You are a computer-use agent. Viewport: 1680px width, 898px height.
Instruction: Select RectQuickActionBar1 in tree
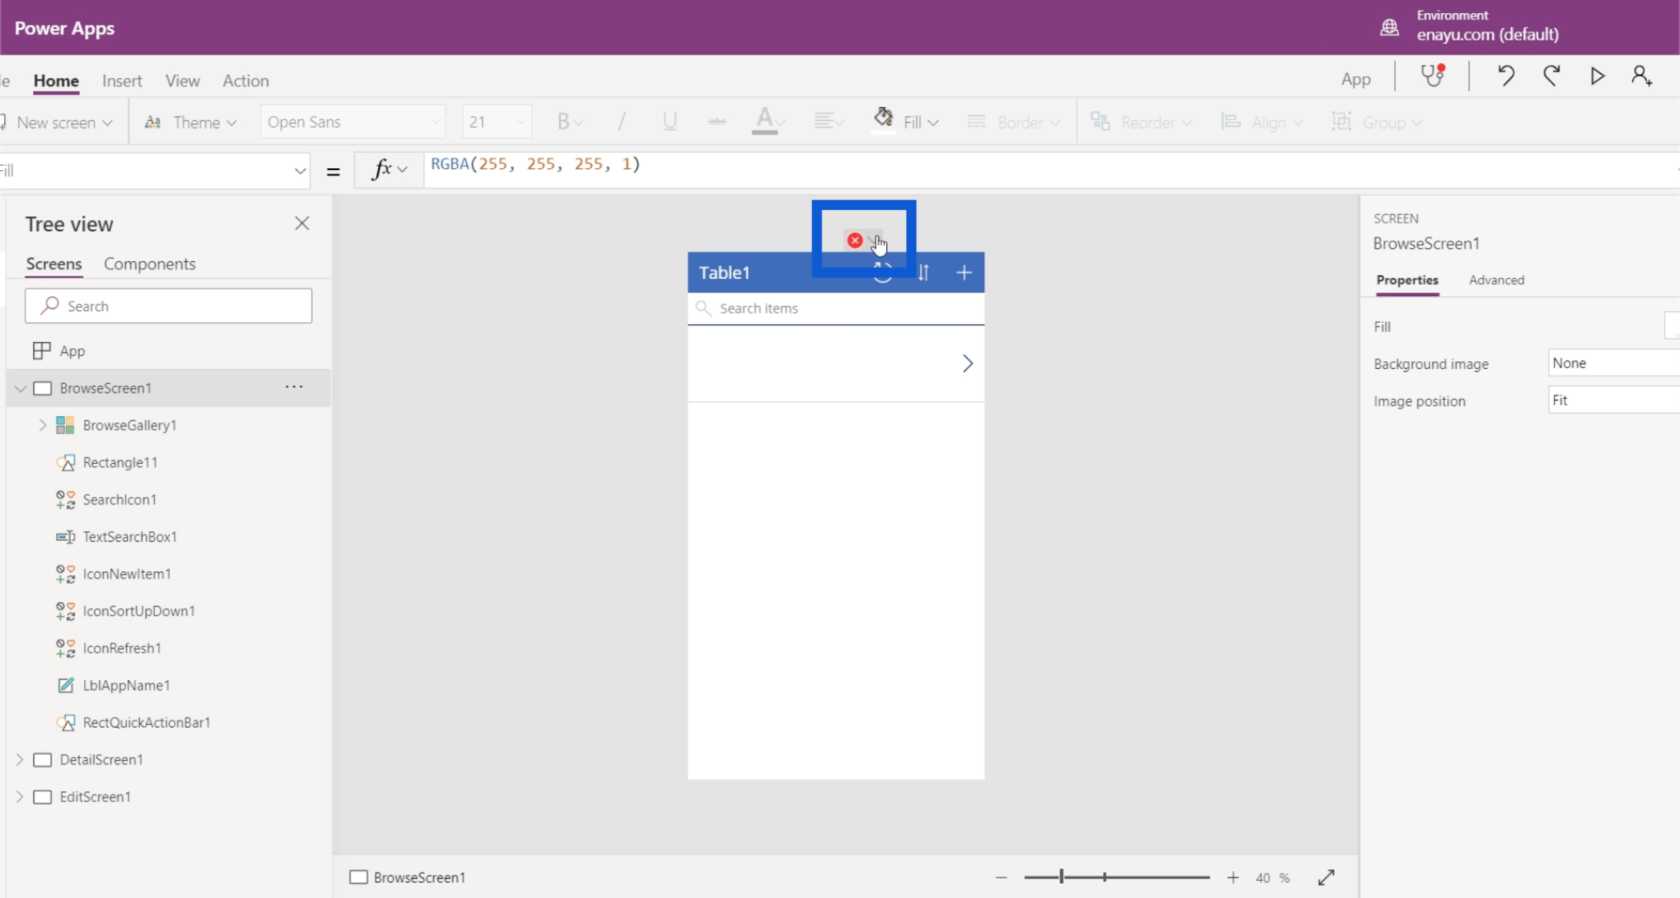pyautogui.click(x=146, y=722)
